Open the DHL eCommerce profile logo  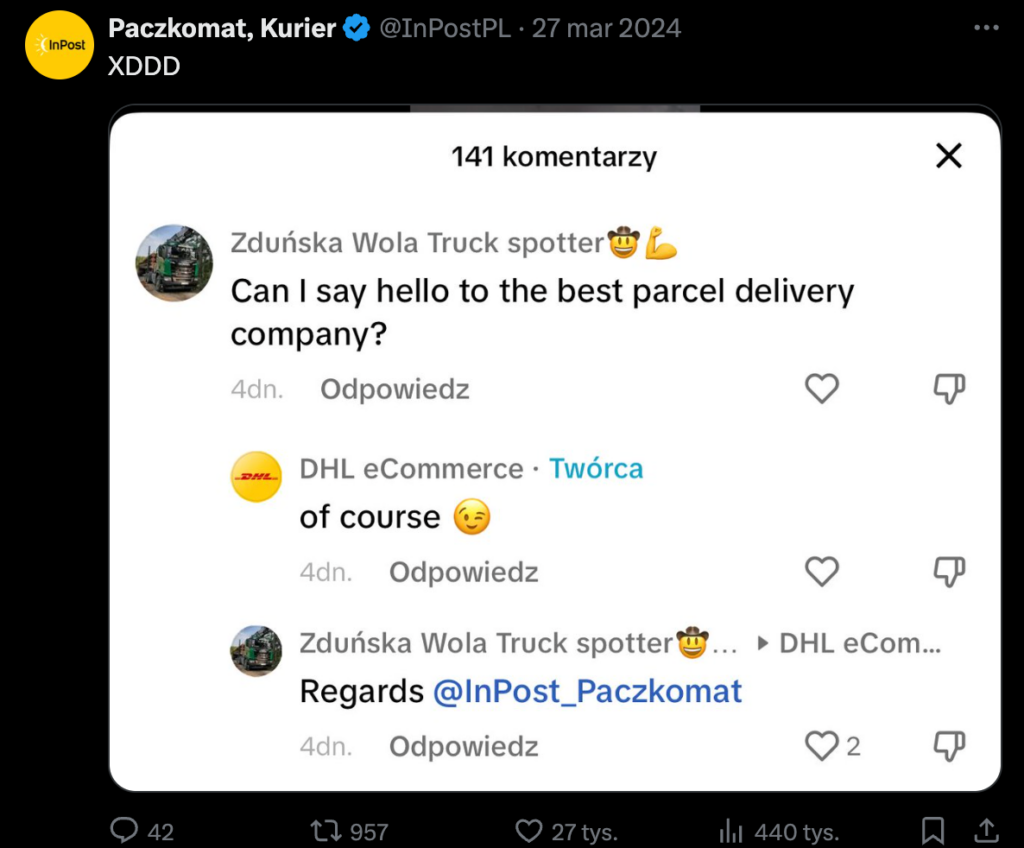256,476
